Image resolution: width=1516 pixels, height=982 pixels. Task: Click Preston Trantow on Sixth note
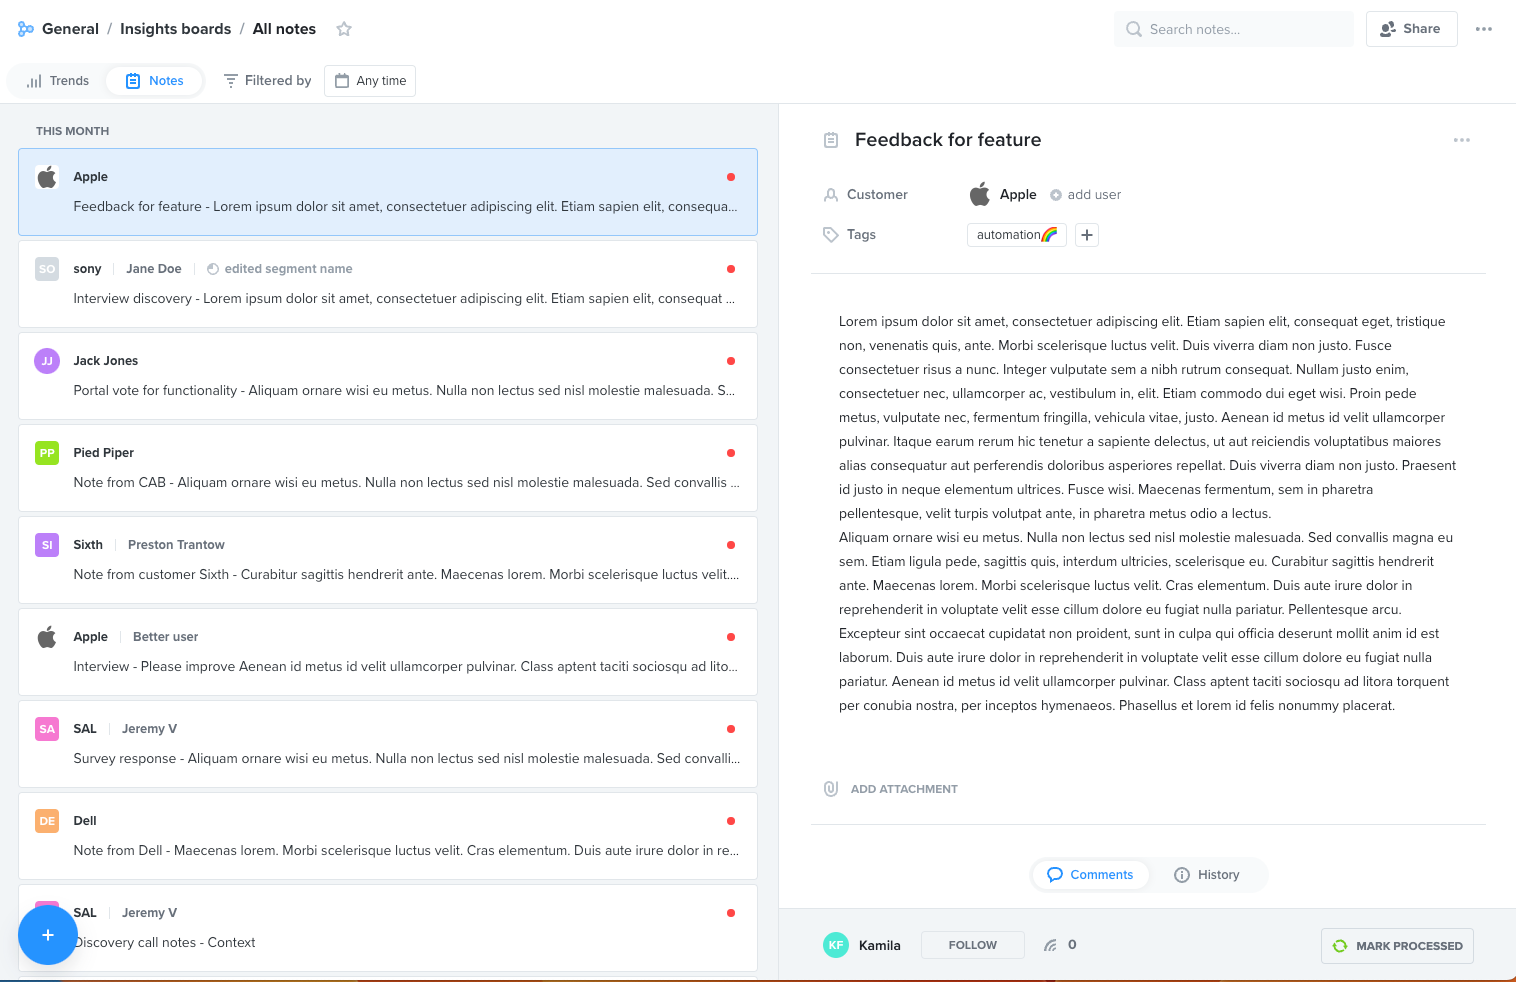coord(176,545)
